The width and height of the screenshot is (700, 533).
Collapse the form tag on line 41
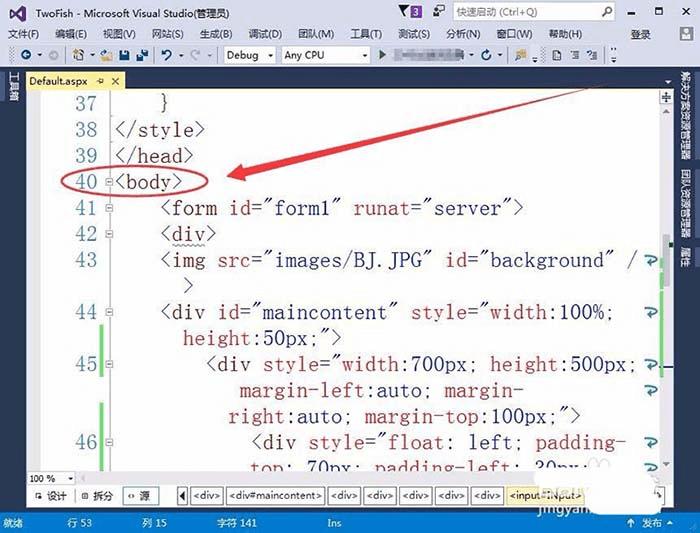pyautogui.click(x=109, y=208)
